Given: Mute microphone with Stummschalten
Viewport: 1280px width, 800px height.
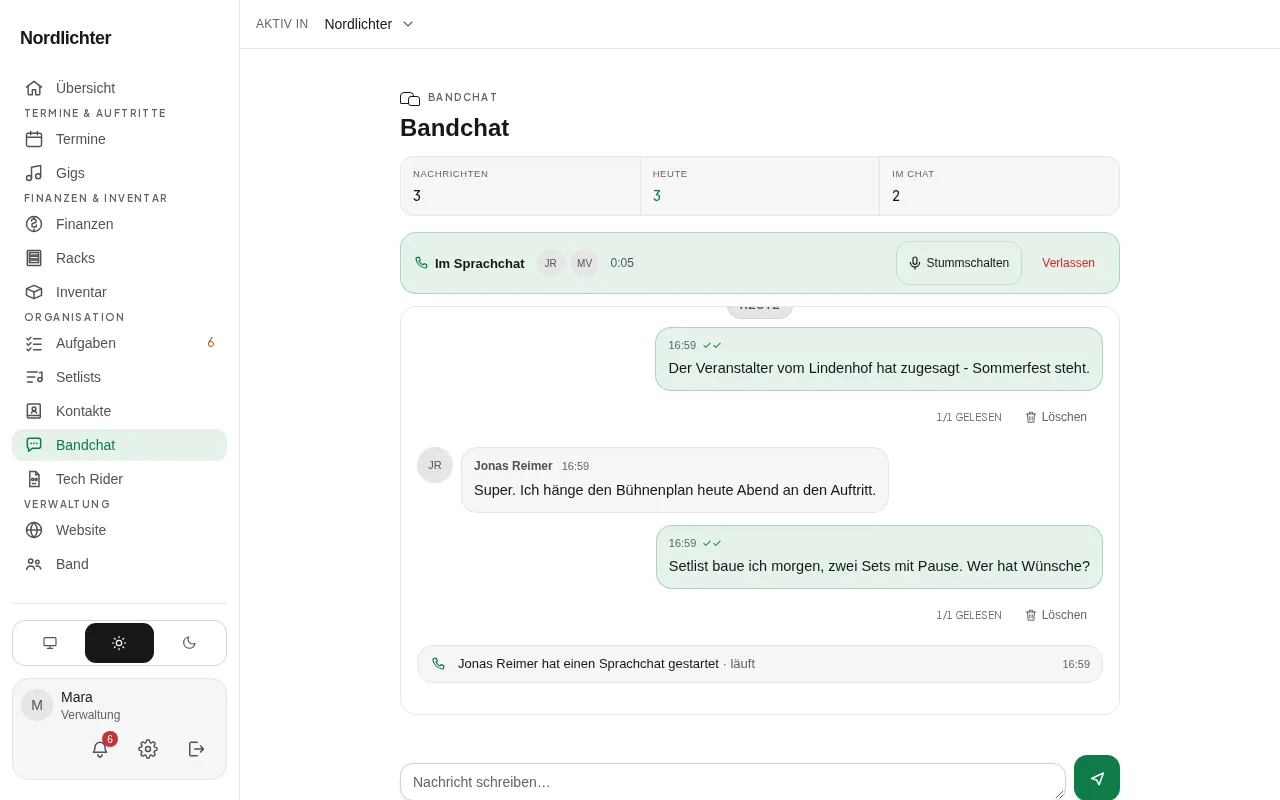Looking at the screenshot, I should [959, 263].
